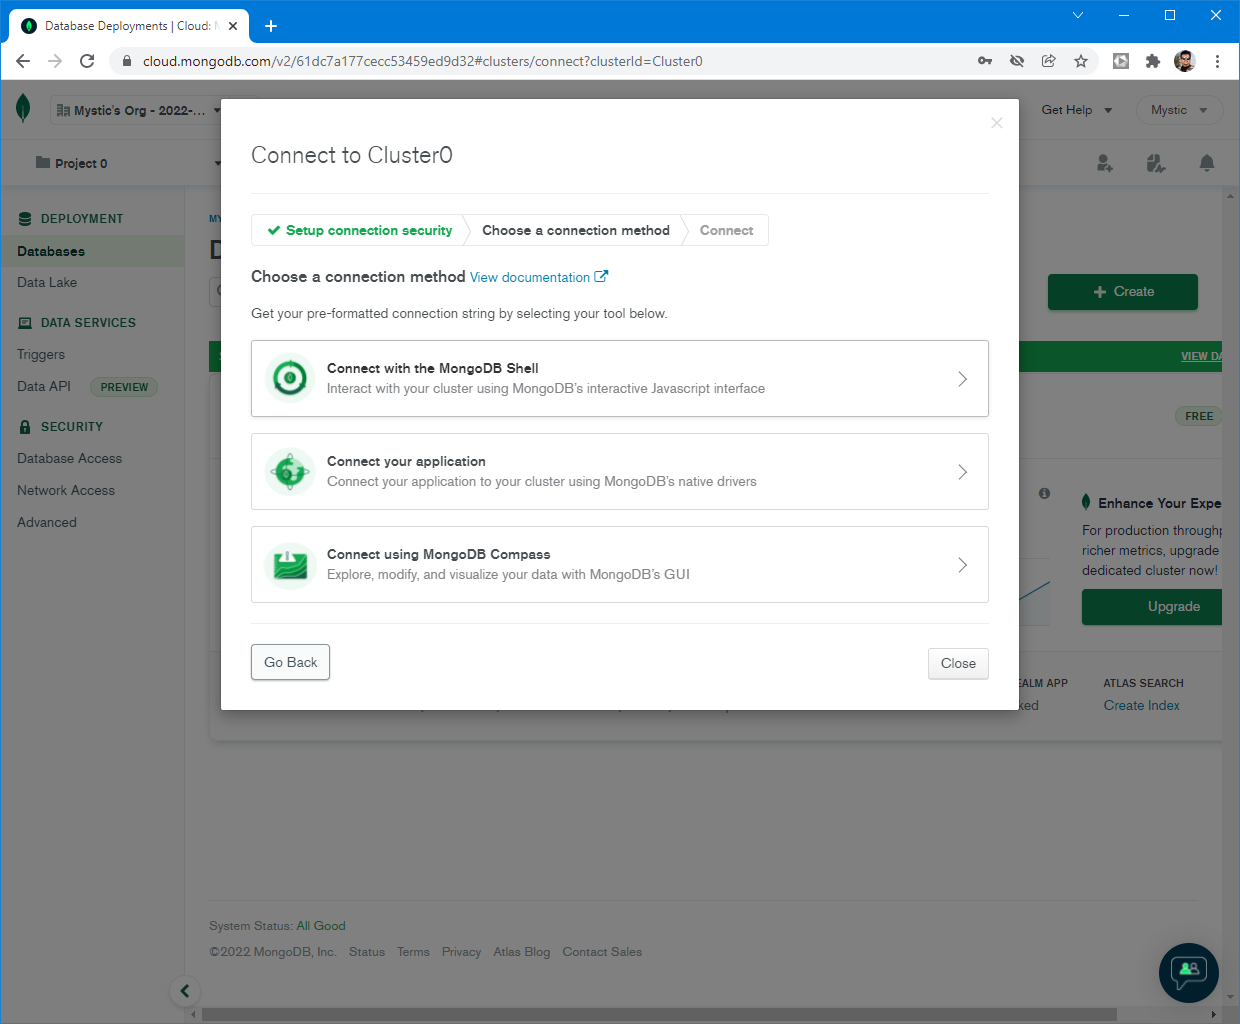Screen dimensions: 1240x1024
Task: Click the MongoDB Compass icon
Action: 290,564
